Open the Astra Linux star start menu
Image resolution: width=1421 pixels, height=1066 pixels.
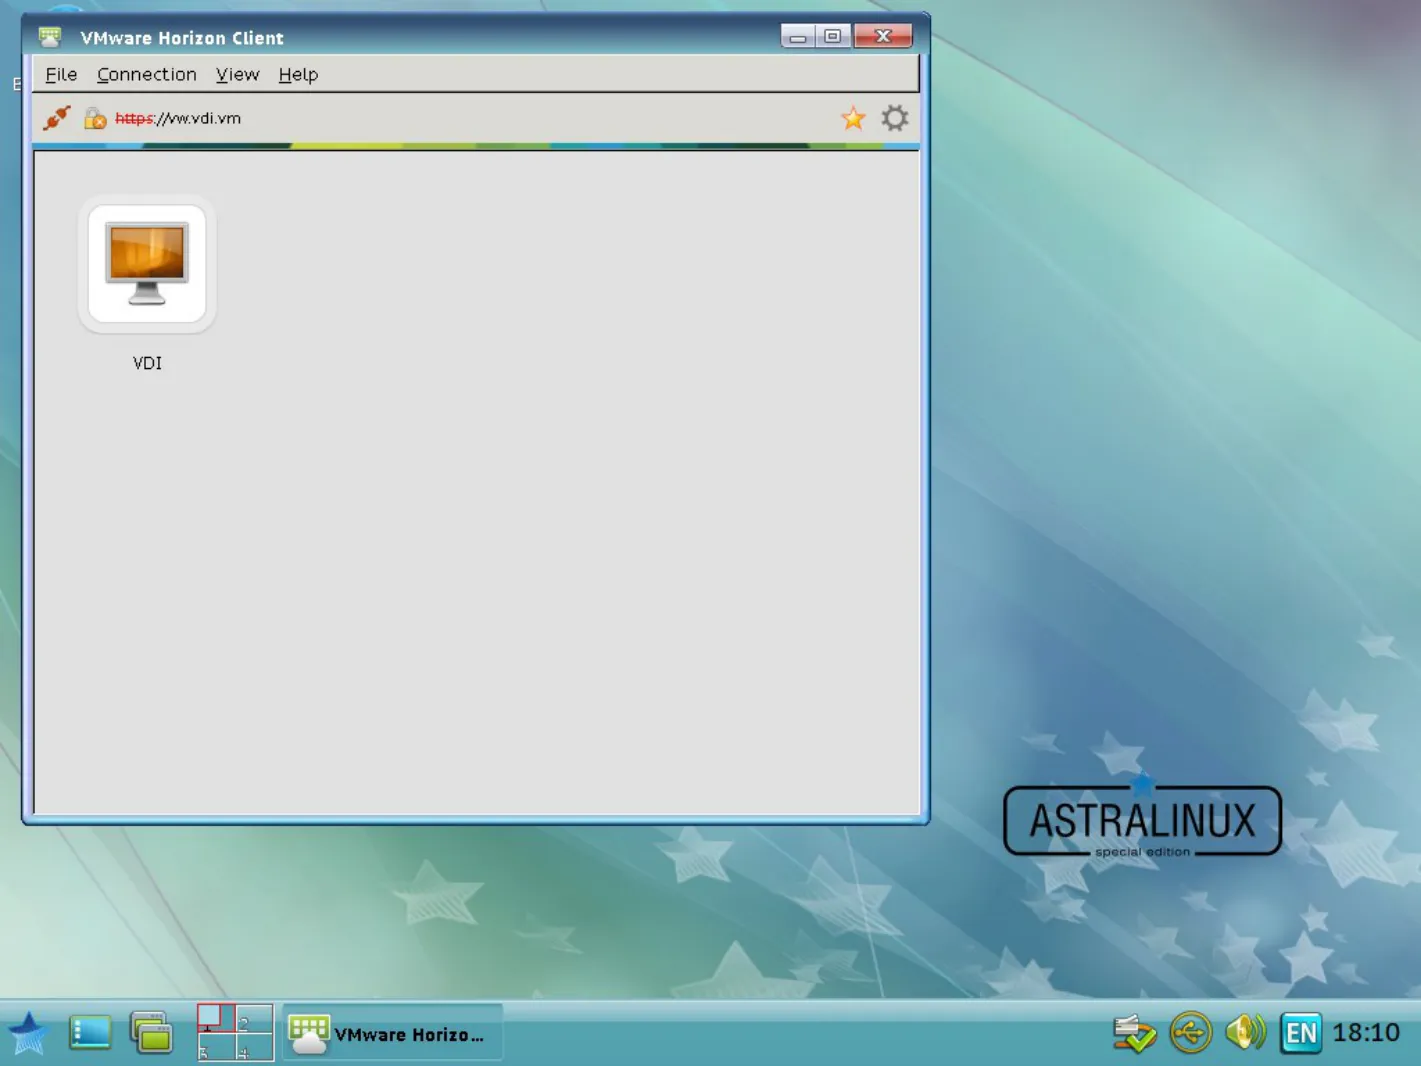click(28, 1034)
